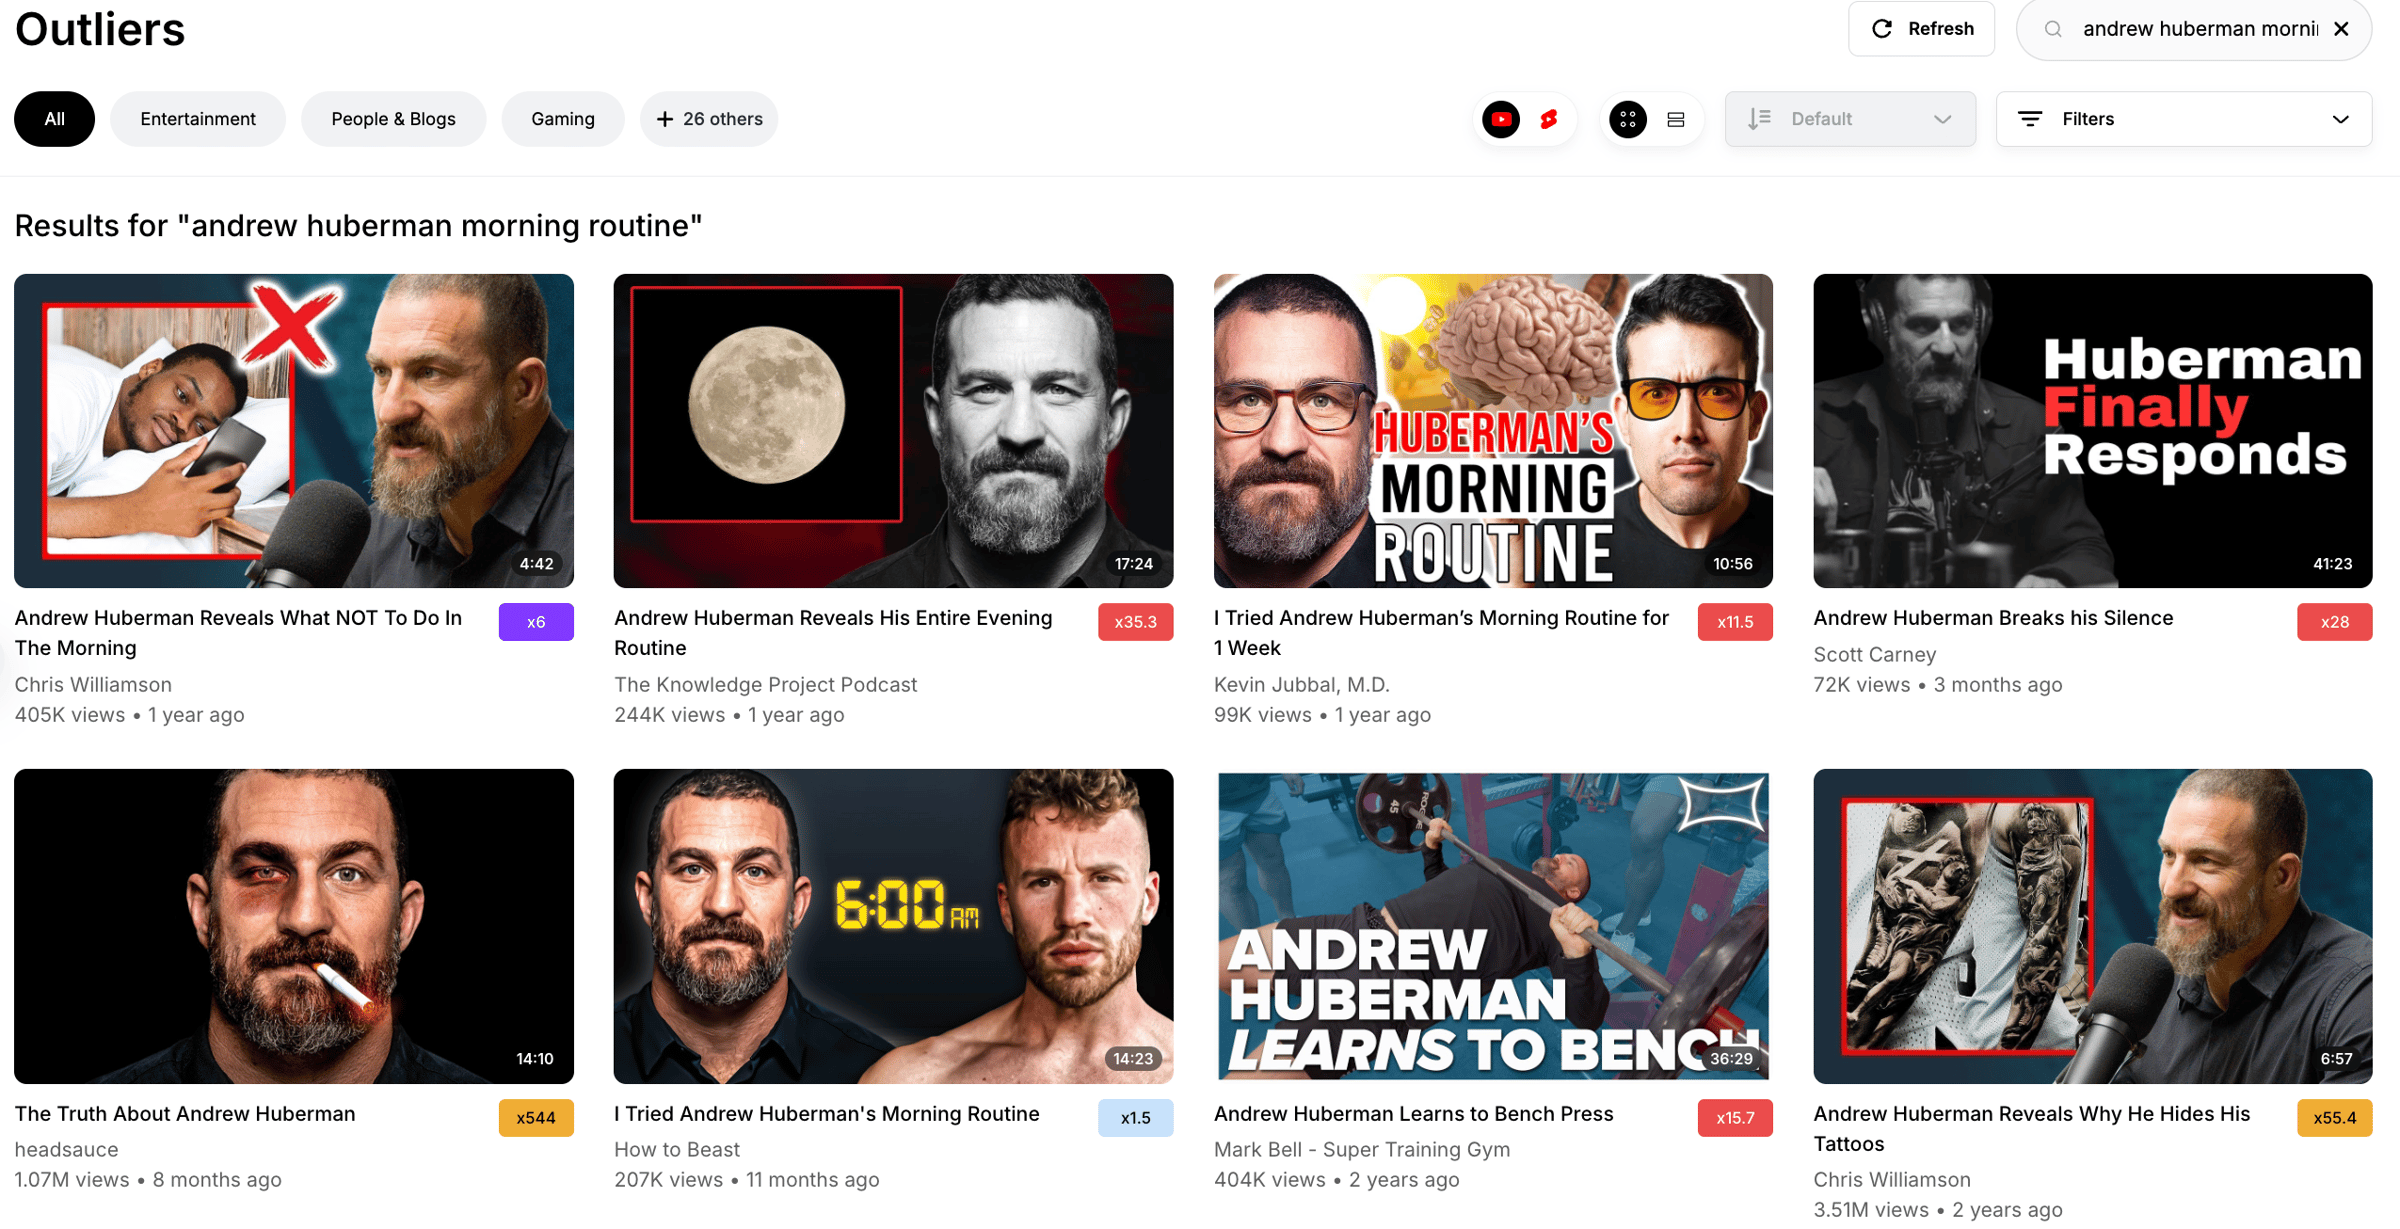The width and height of the screenshot is (2400, 1229).
Task: Switch to list view layout icon
Action: pyautogui.click(x=1676, y=119)
